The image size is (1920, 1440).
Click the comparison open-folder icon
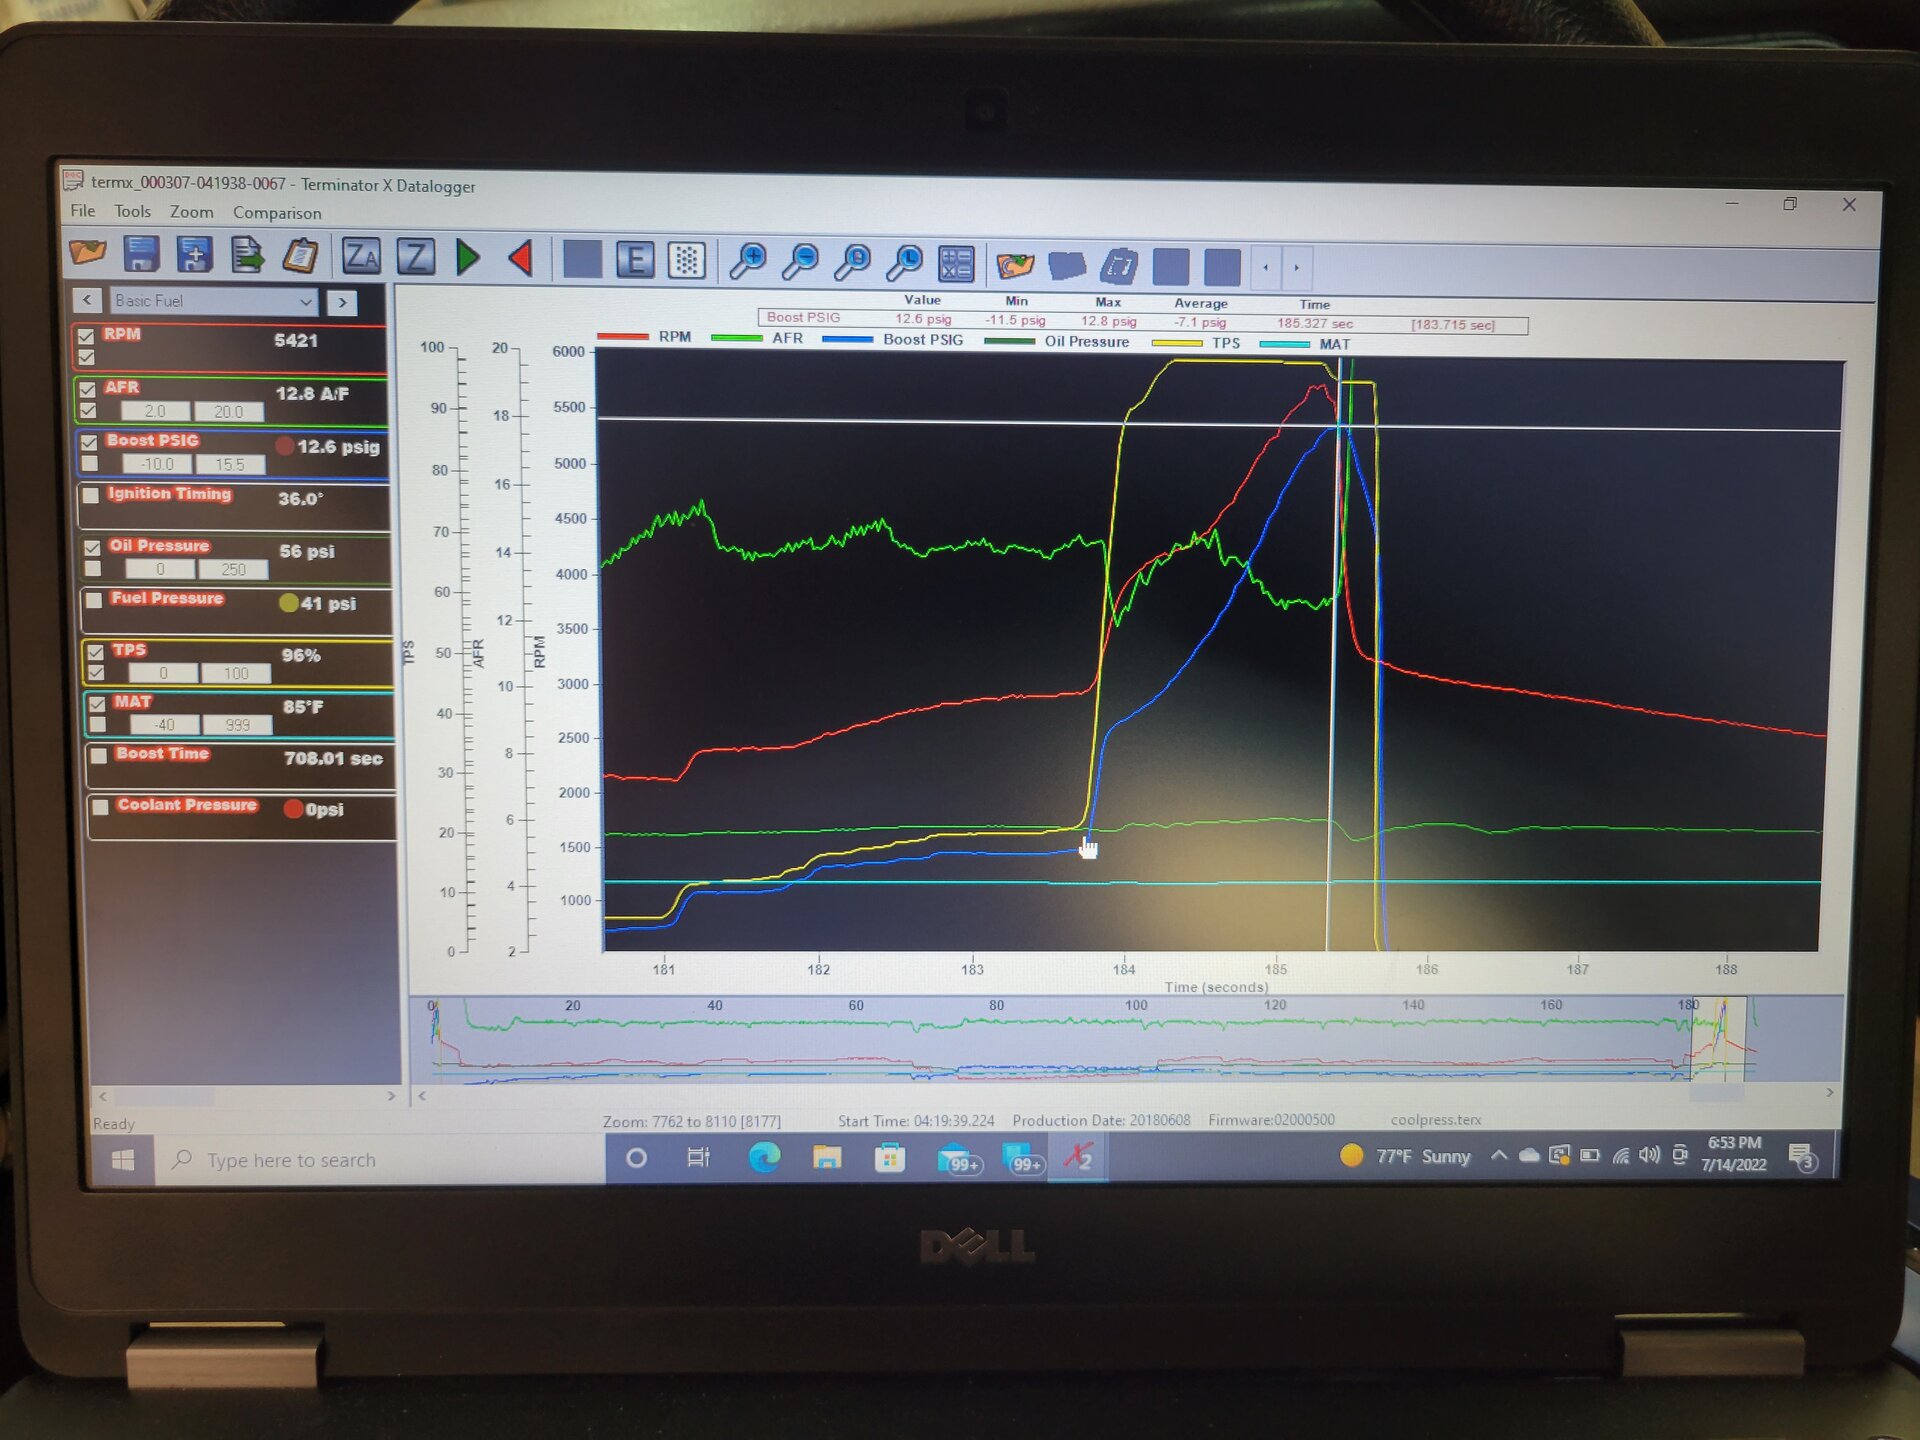(x=1016, y=265)
